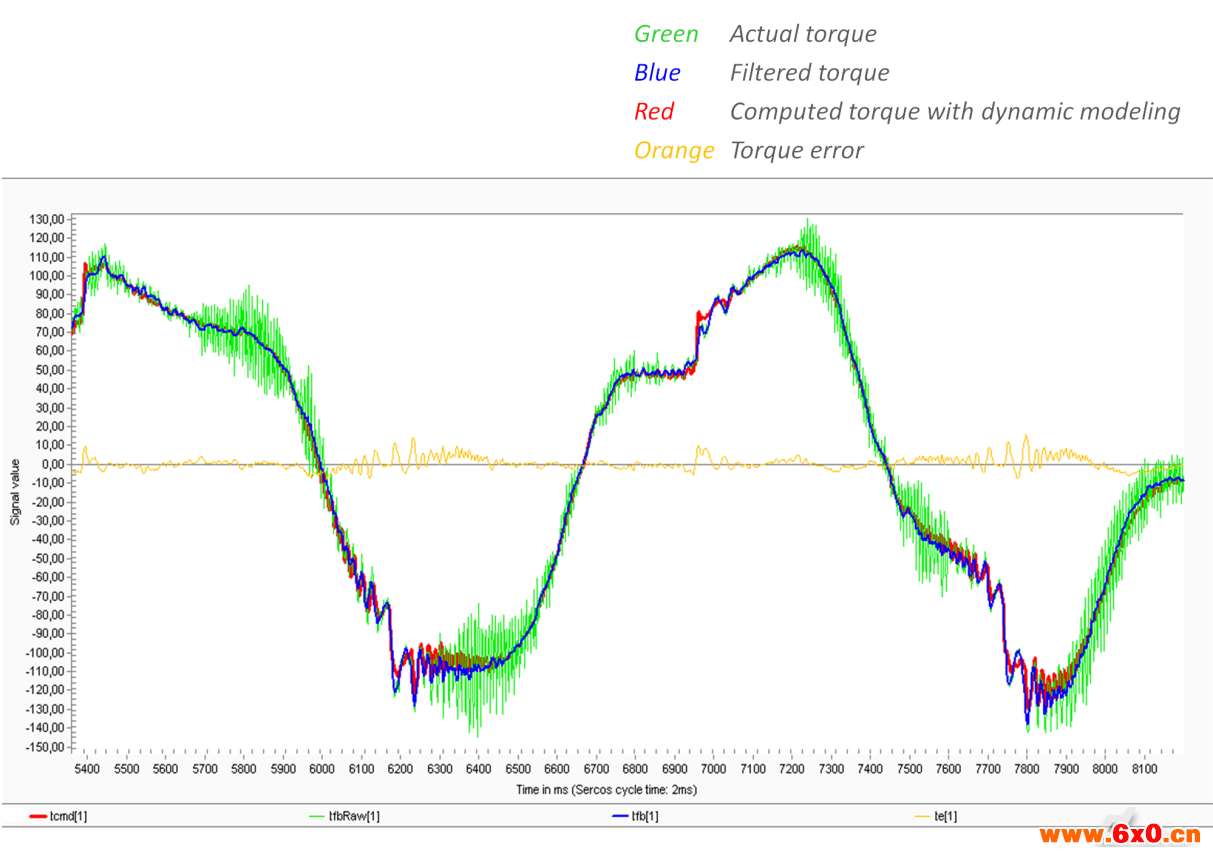Image resolution: width=1213 pixels, height=857 pixels.
Task: Click the 130,00 tick label on the vertical axis
Action: (x=49, y=219)
